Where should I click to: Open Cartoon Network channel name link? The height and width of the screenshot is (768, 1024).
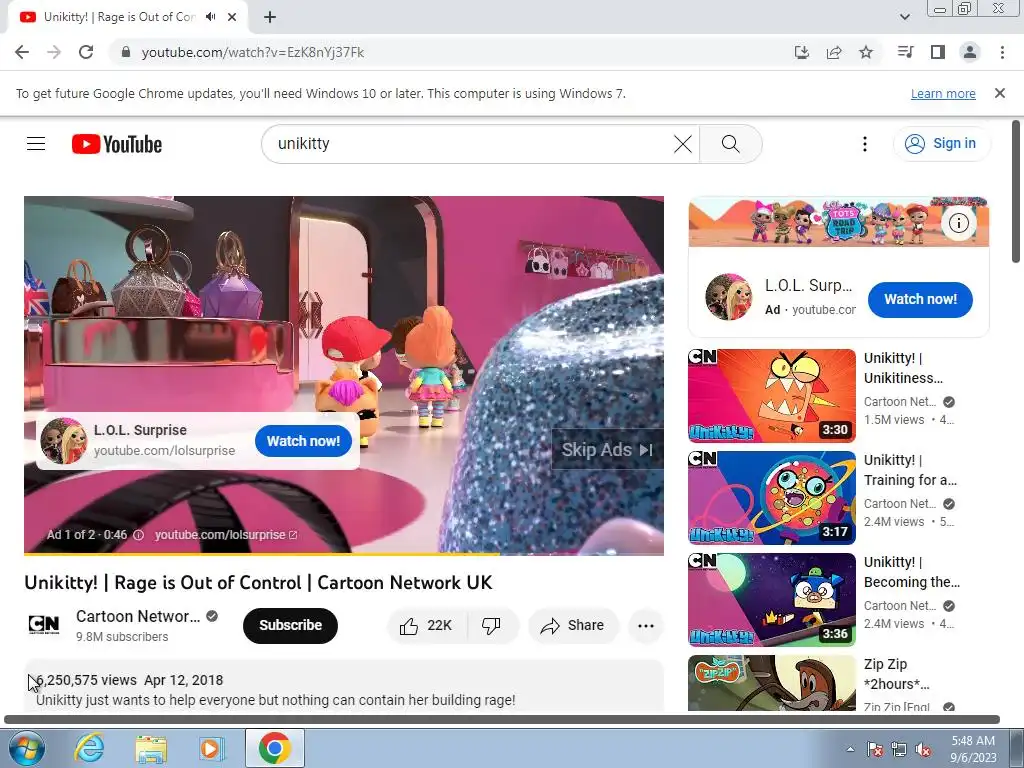coord(138,616)
